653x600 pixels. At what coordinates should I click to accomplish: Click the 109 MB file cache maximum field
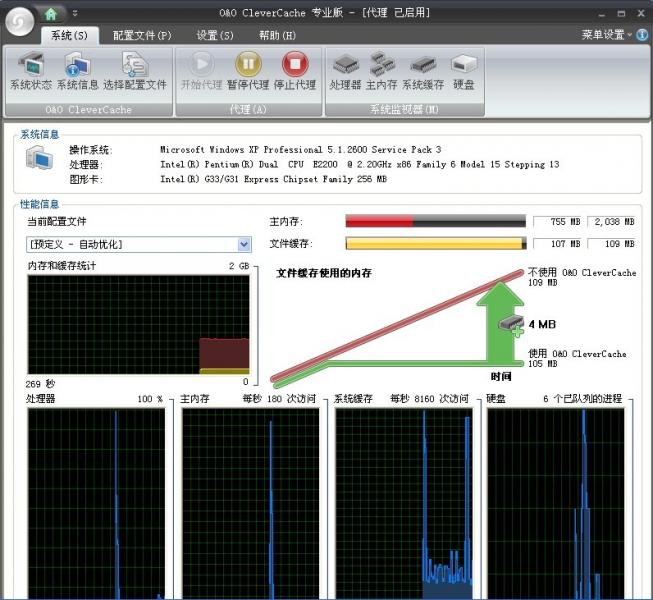tap(611, 244)
